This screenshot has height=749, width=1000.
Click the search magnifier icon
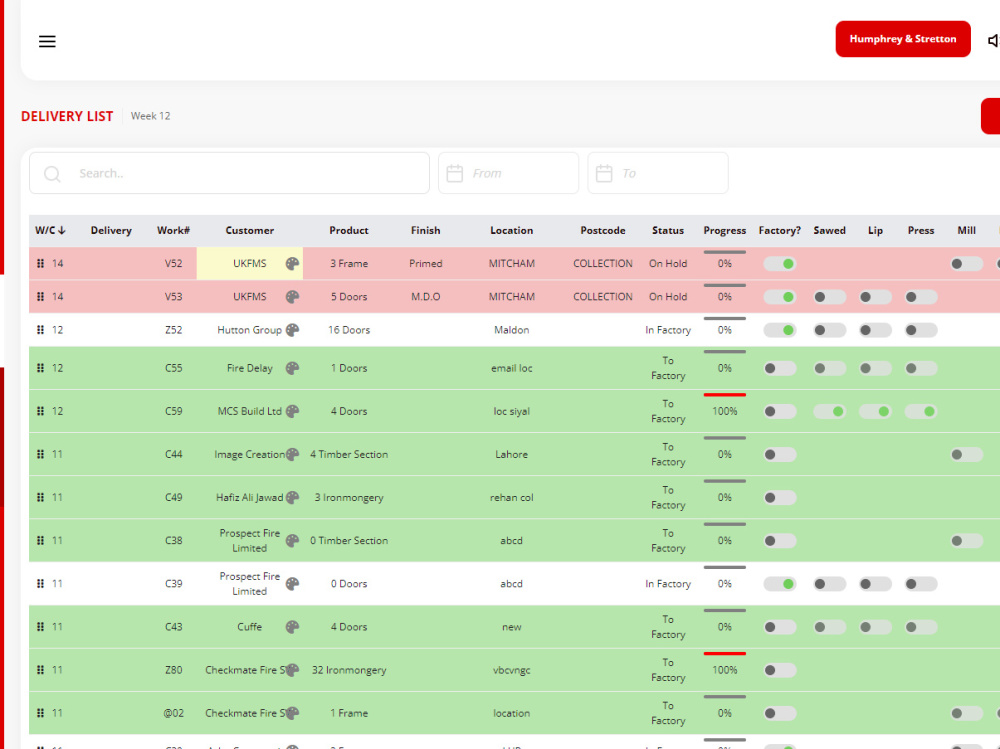tap(52, 174)
